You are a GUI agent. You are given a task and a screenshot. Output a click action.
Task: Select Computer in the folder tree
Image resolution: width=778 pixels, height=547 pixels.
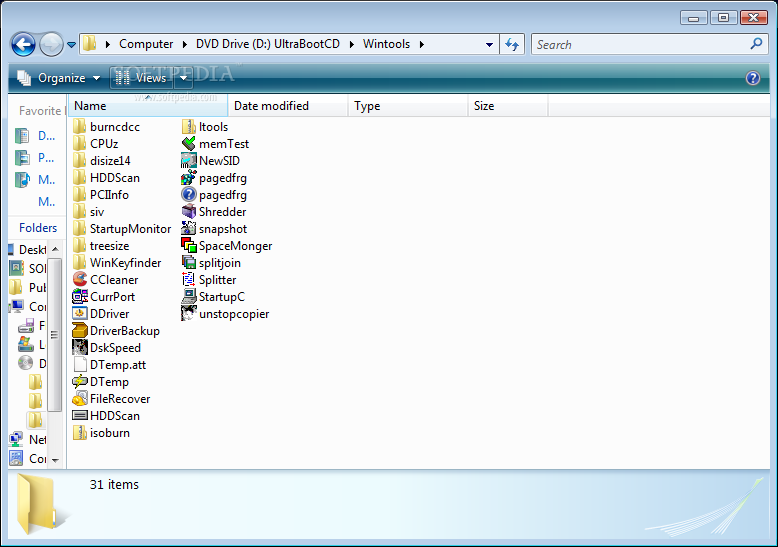(x=27, y=306)
